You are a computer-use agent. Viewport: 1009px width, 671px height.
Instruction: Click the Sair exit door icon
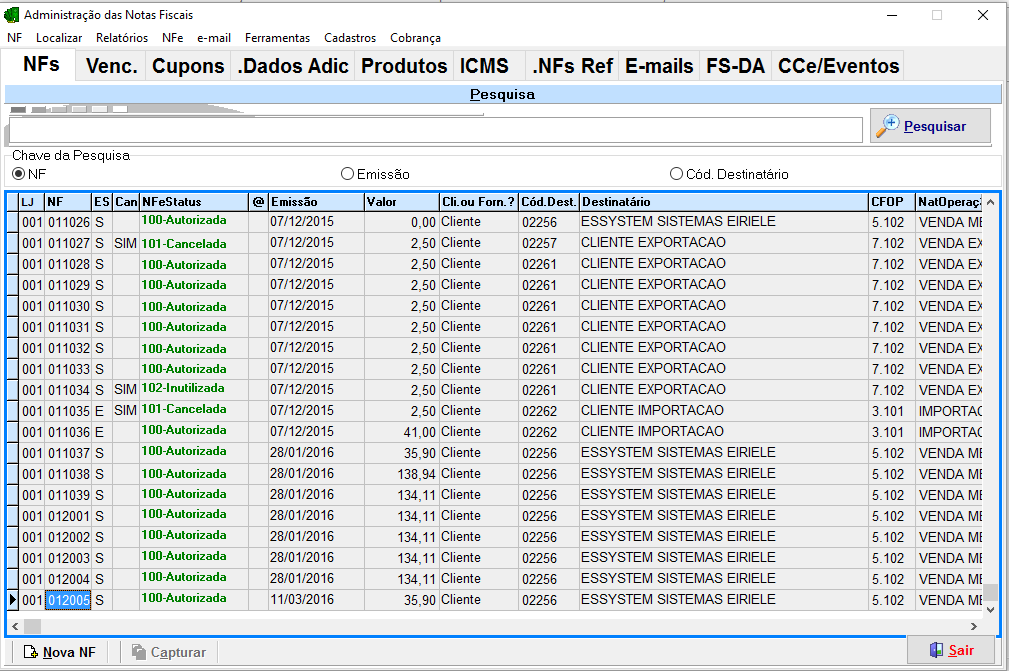coord(936,650)
